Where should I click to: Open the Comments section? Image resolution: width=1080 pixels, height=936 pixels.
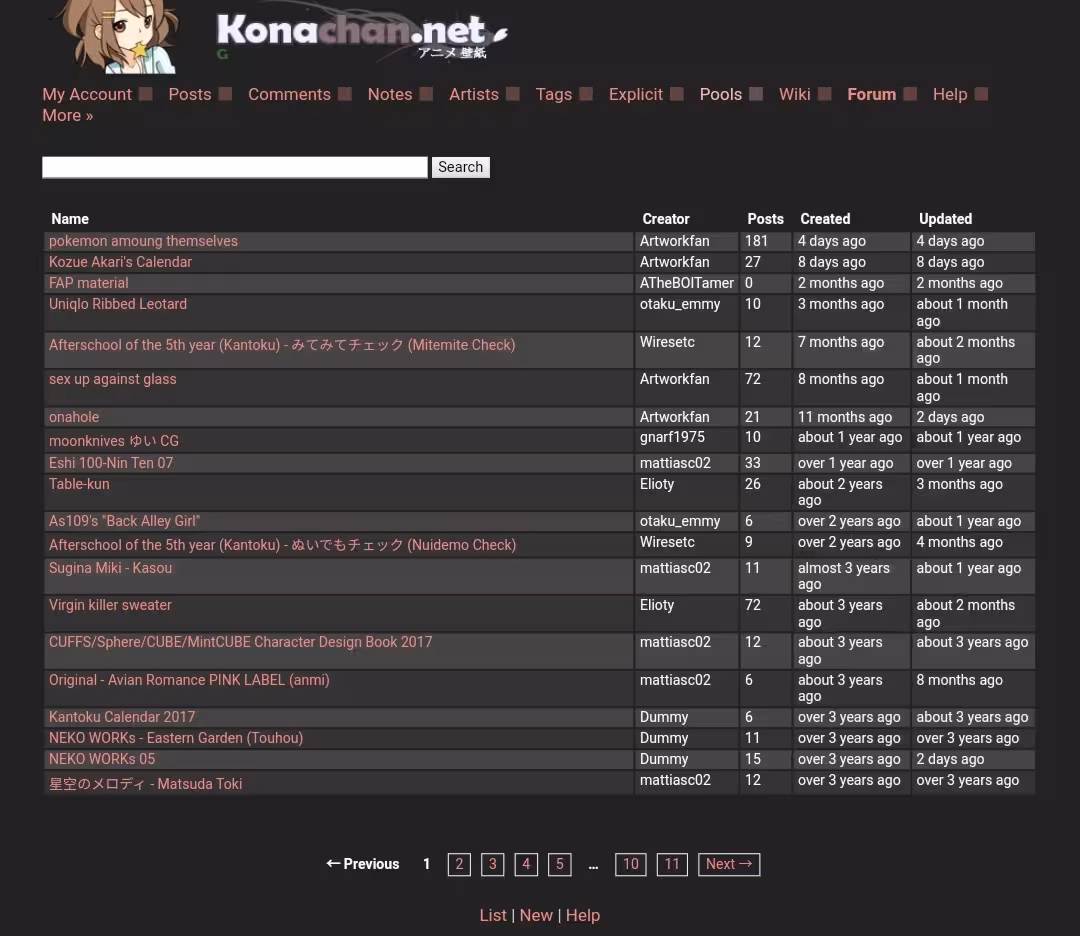289,94
